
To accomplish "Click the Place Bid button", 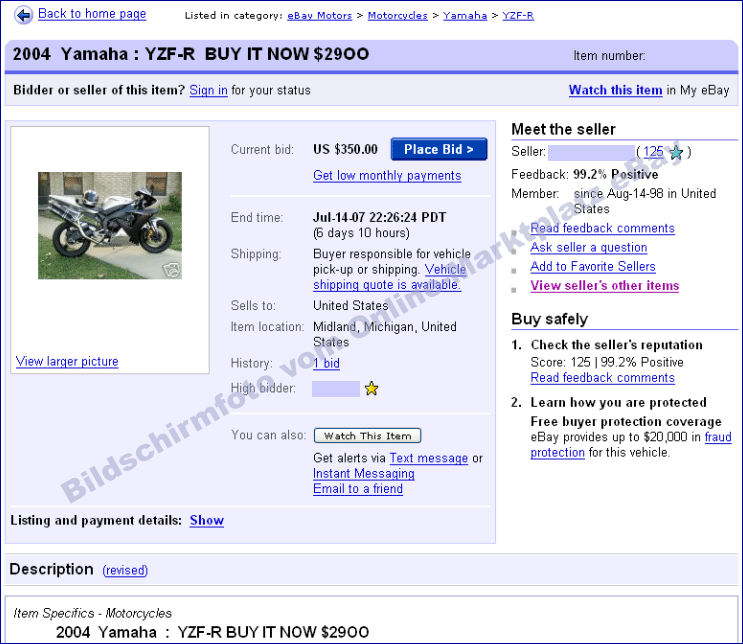I will click(439, 149).
